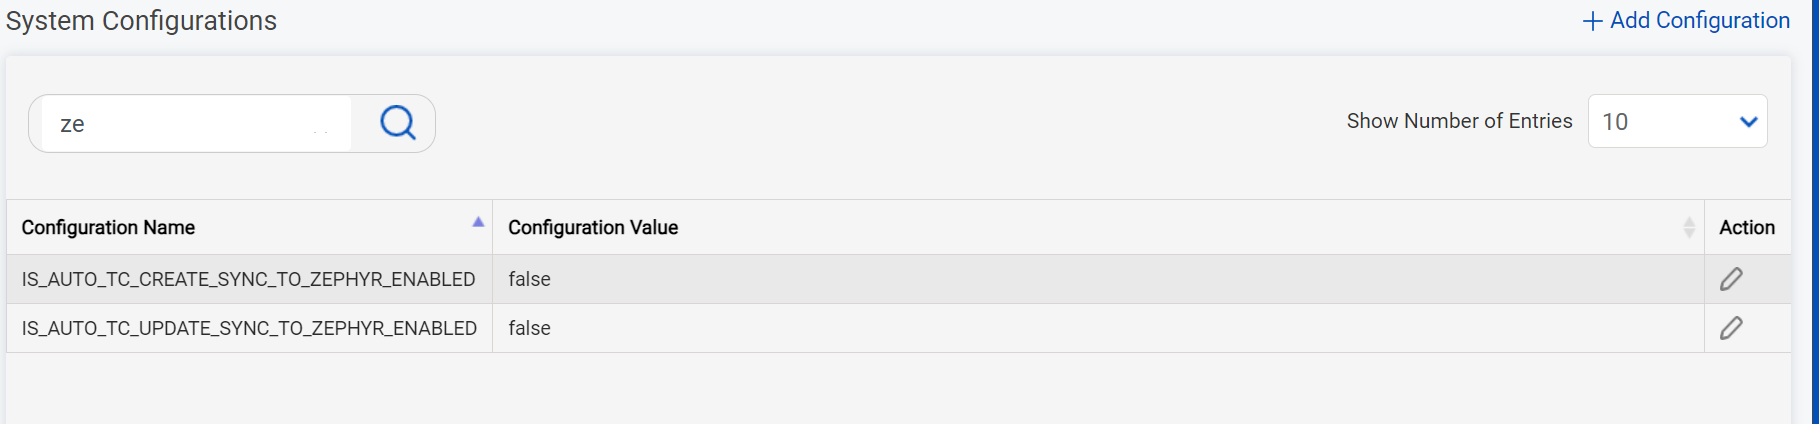The image size is (1819, 424).
Task: Click the Show Number of Entries label
Action: (x=1459, y=121)
